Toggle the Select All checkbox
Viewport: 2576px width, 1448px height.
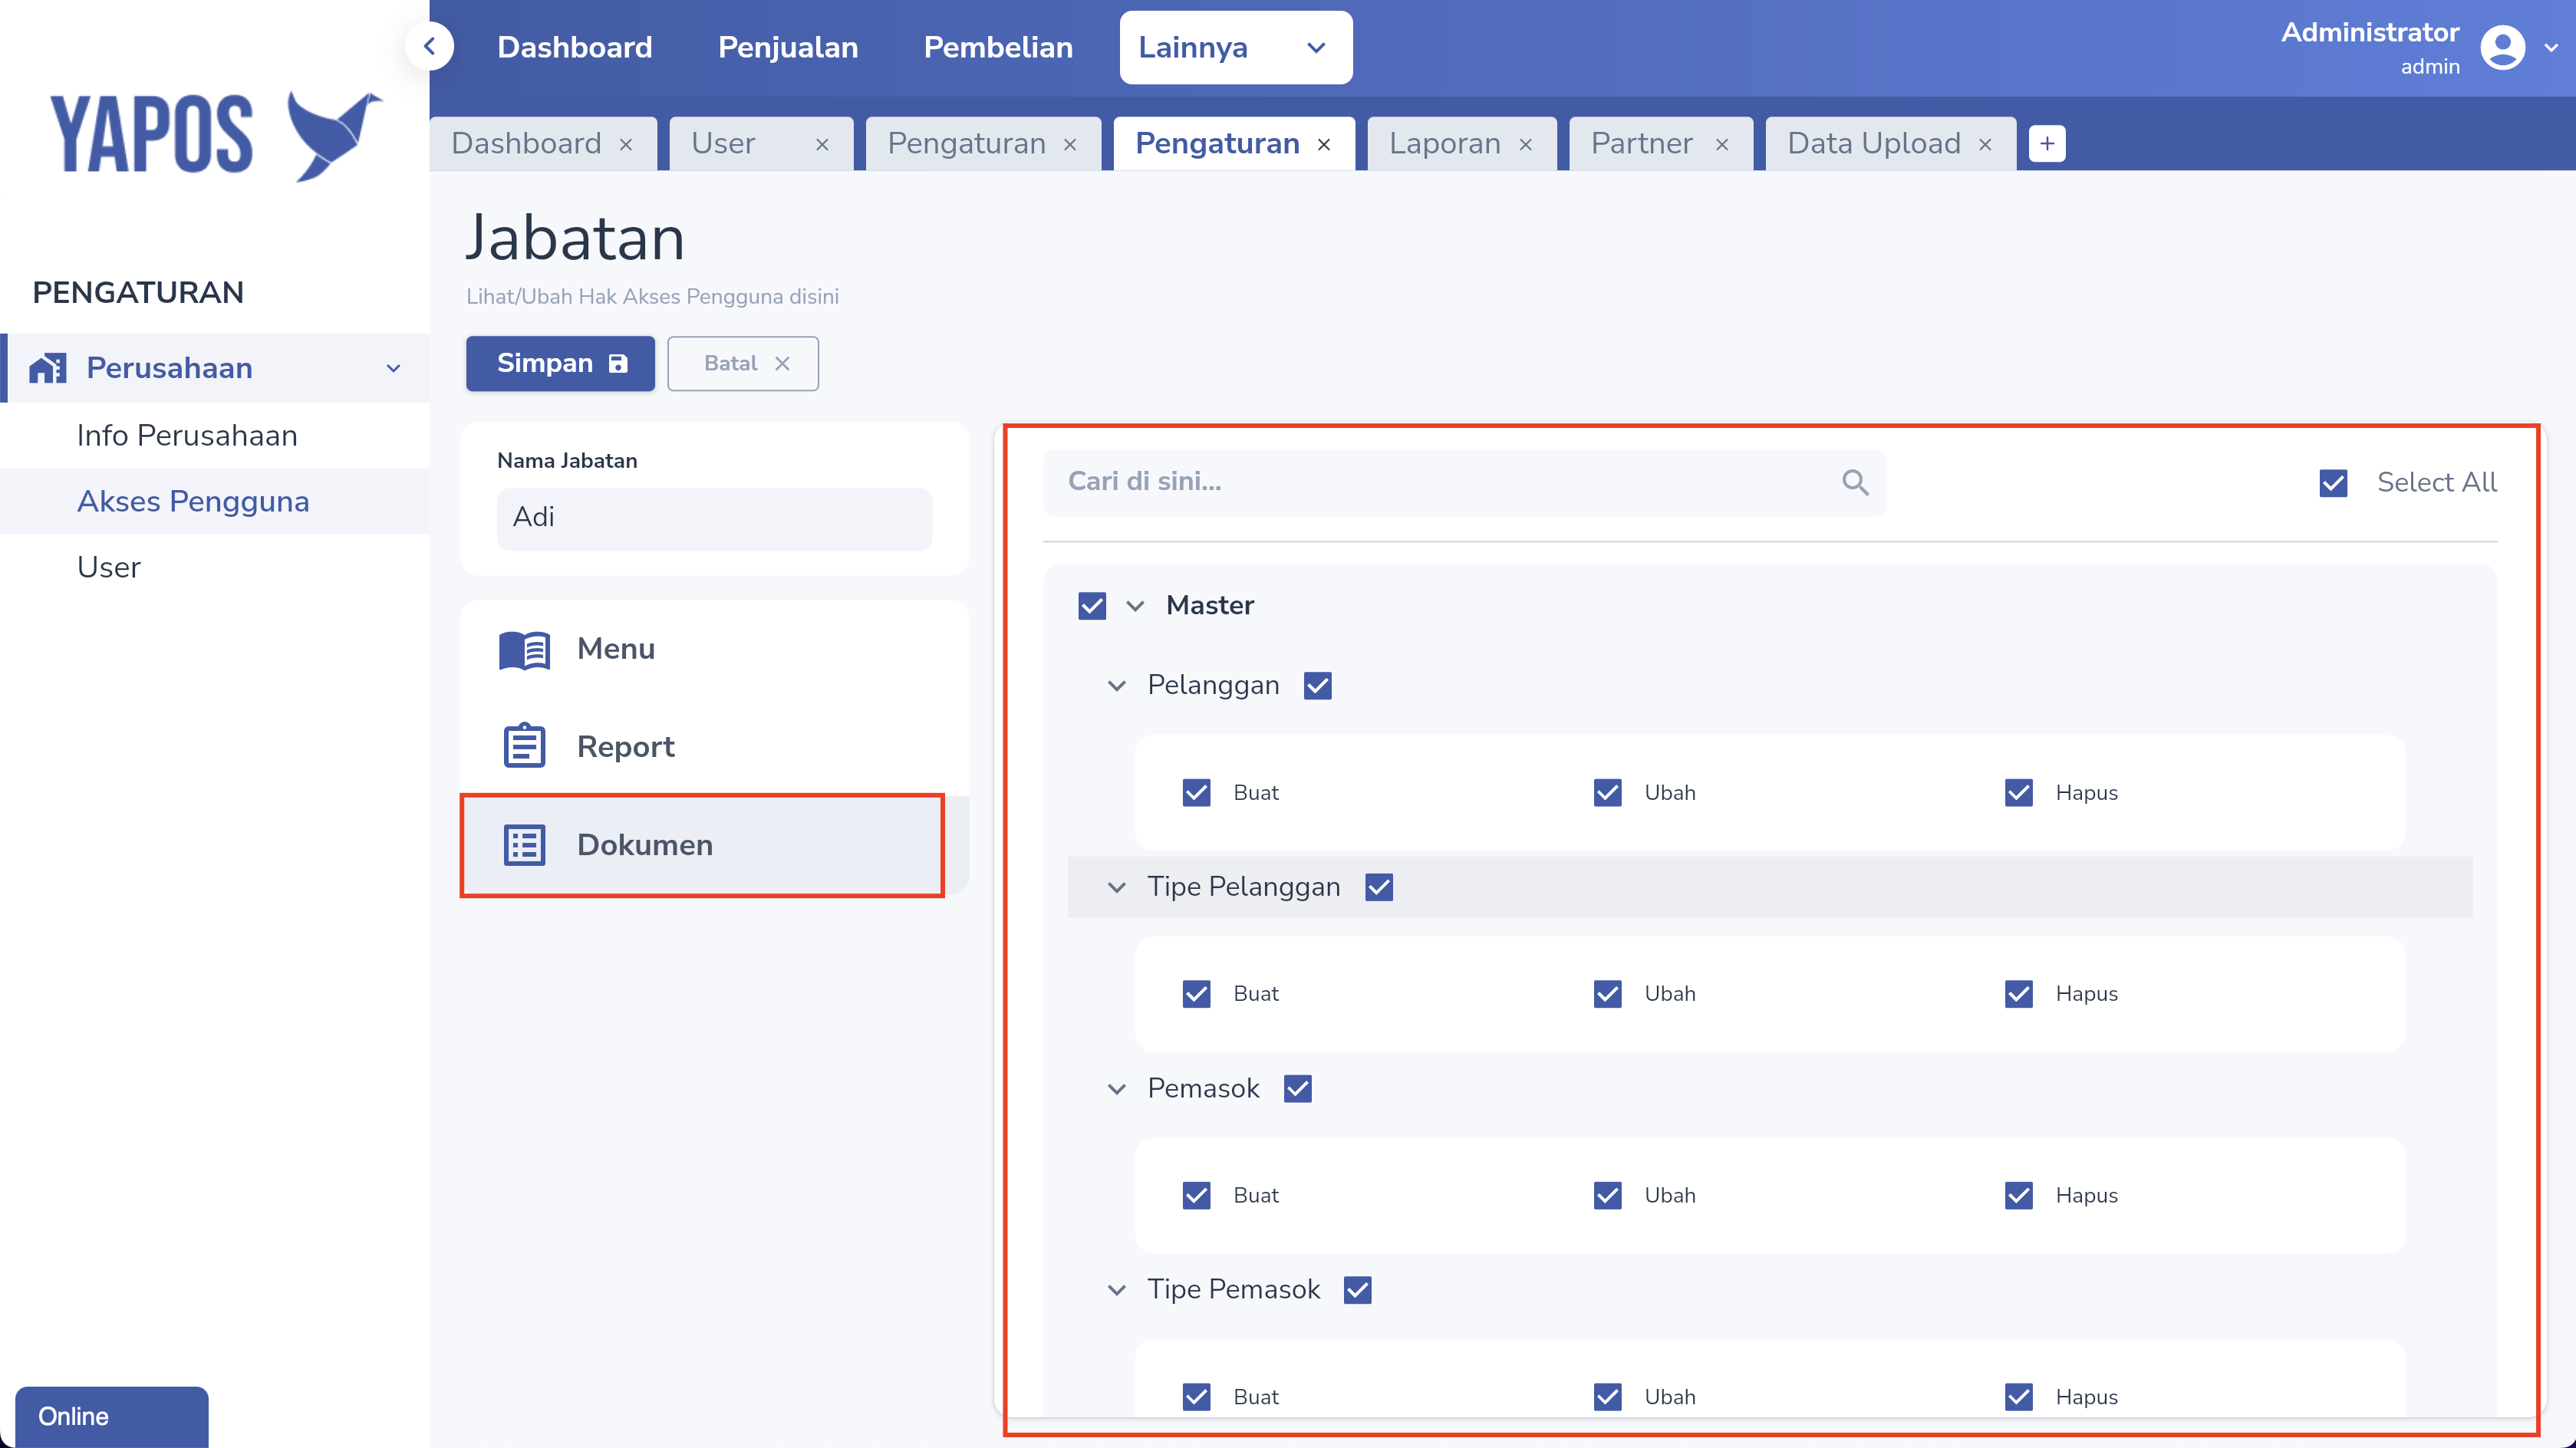click(2333, 483)
